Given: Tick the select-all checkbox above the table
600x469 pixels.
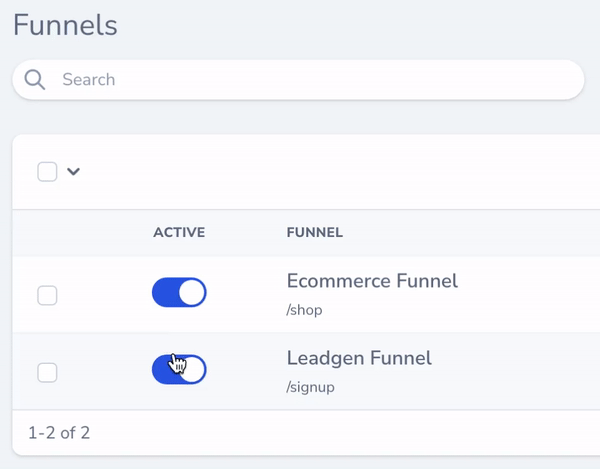Looking at the screenshot, I should click(47, 172).
